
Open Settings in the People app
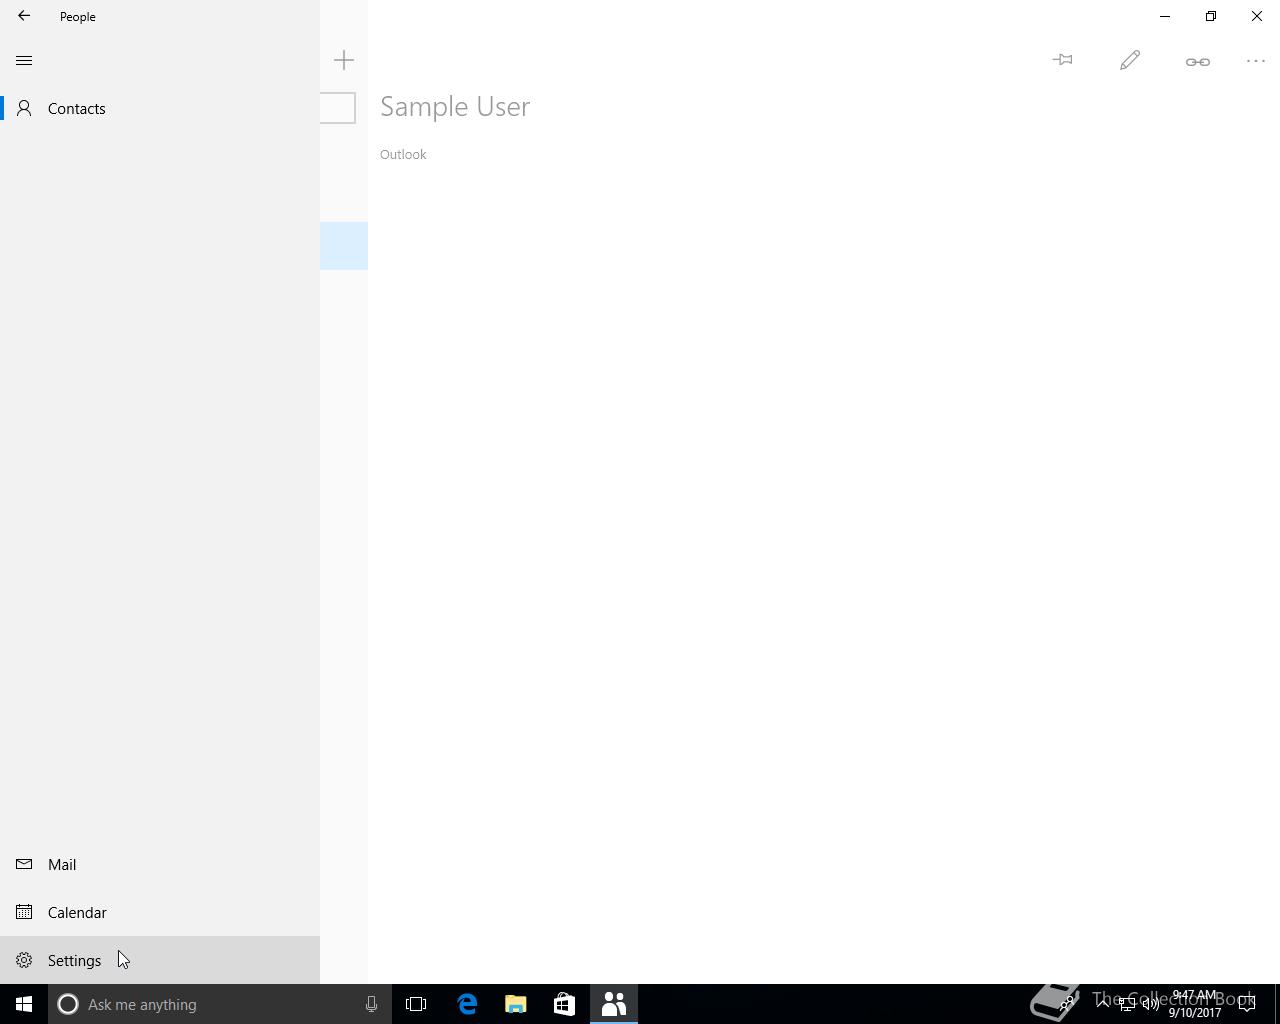(160, 960)
